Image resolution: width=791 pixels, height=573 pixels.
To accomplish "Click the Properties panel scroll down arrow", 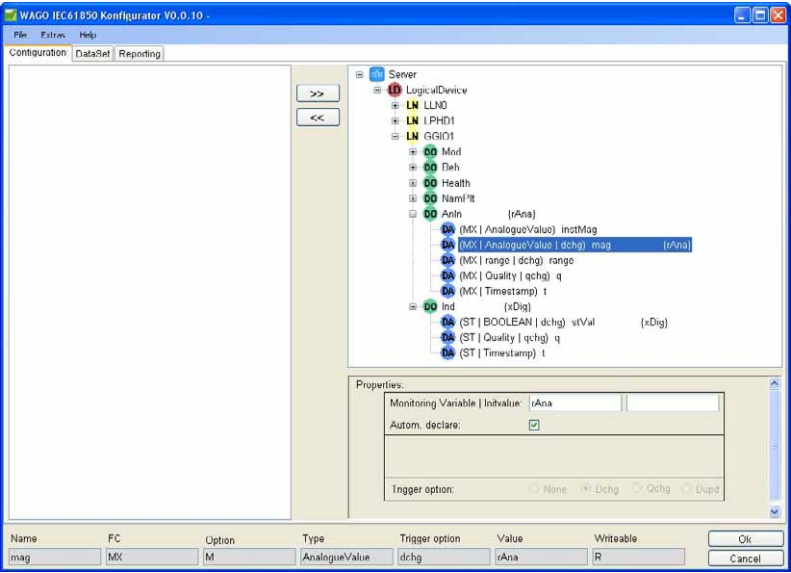I will (x=775, y=511).
